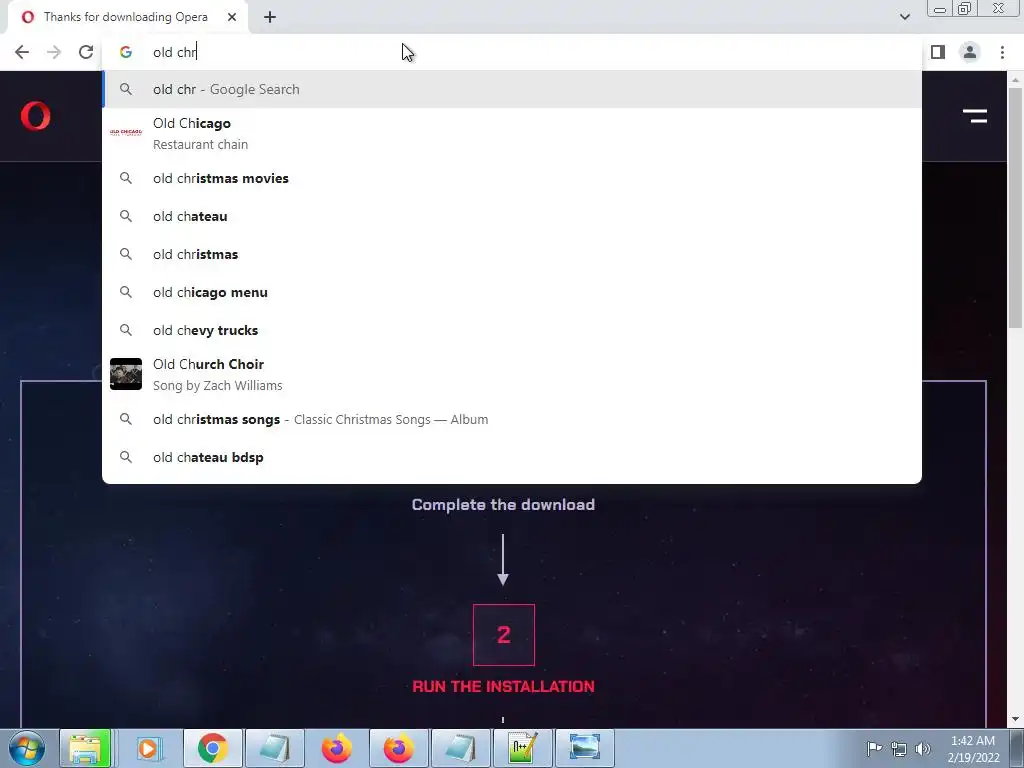Choose 'Old Chicago Restaurant chain' suggestion
Screen dimensions: 1024x768
pyautogui.click(x=512, y=133)
